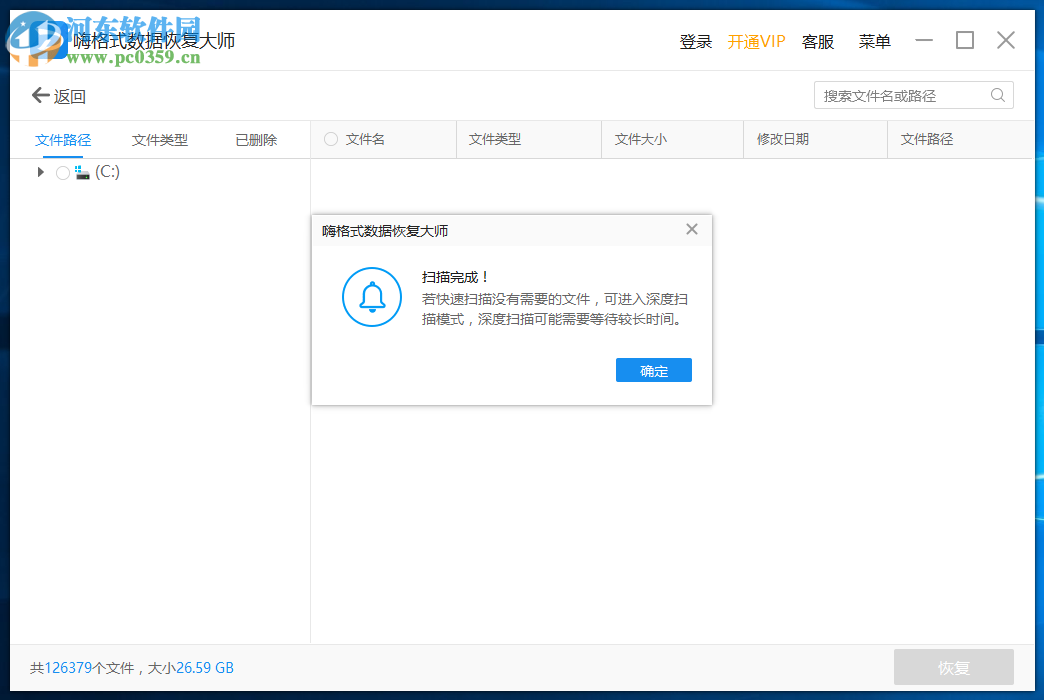Expand the (C:) drive tree node
Screen dimensions: 1044x700
40,171
